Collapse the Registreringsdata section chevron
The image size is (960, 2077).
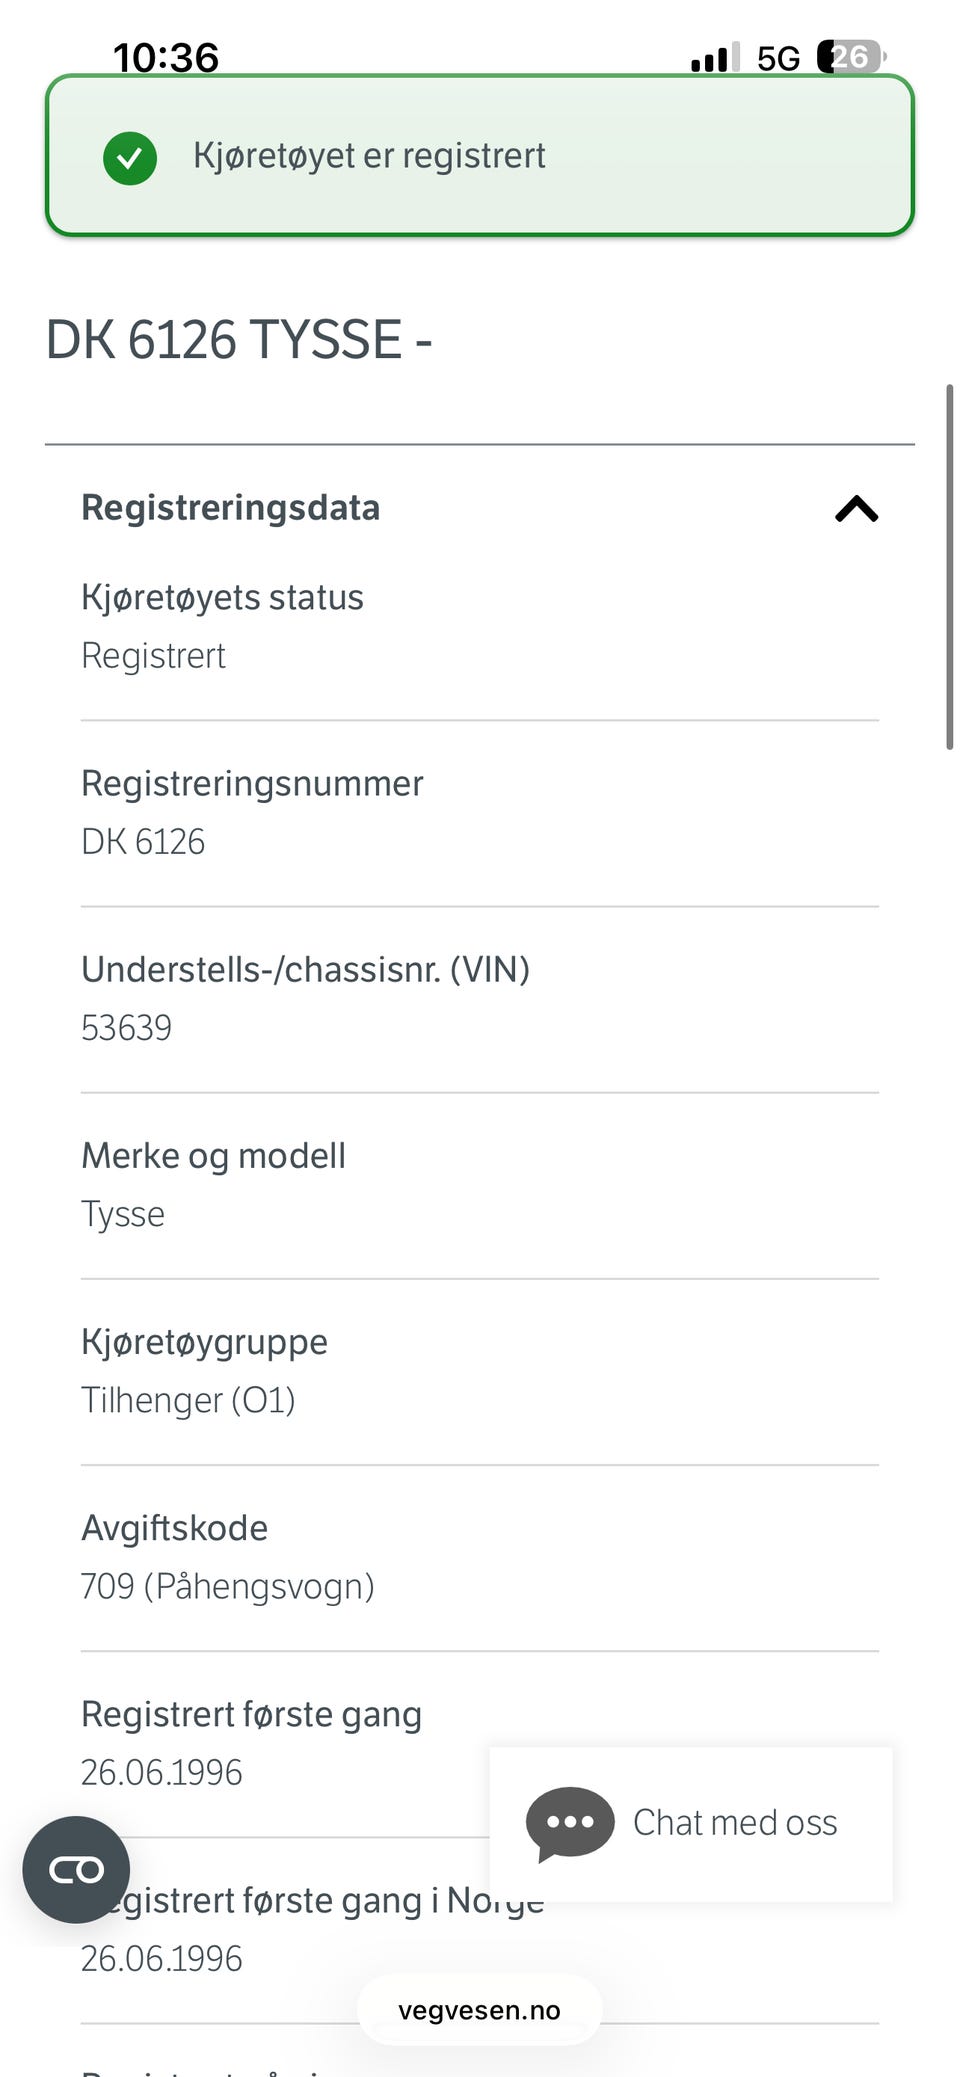(856, 509)
